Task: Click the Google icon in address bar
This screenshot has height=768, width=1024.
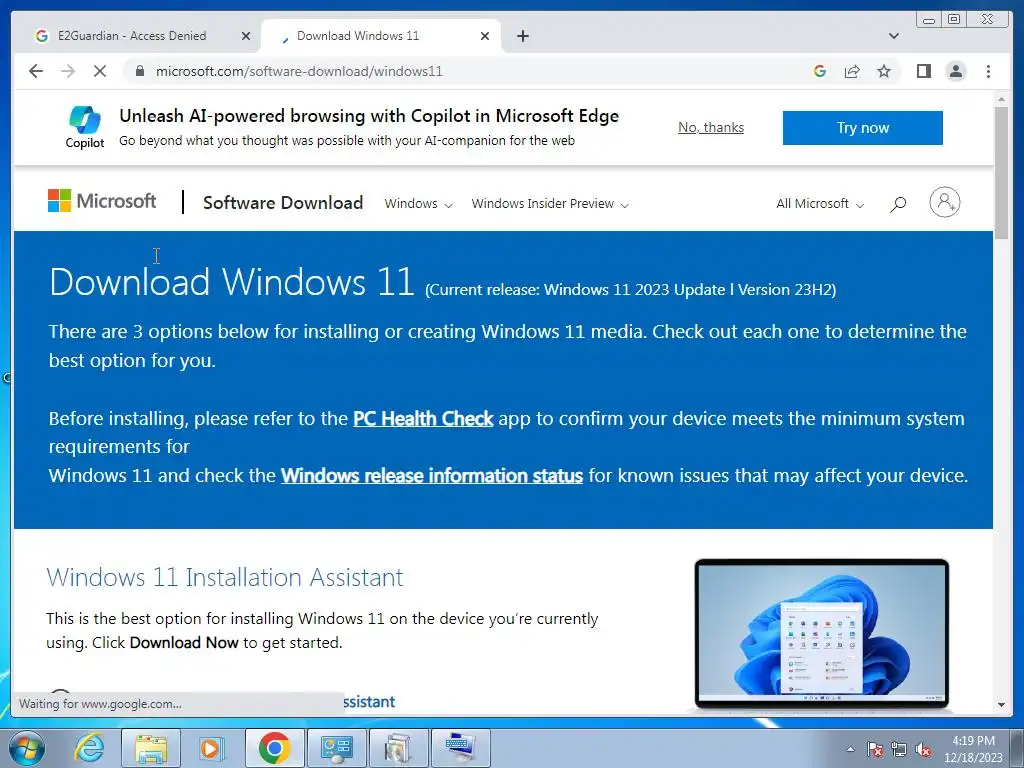Action: (820, 71)
